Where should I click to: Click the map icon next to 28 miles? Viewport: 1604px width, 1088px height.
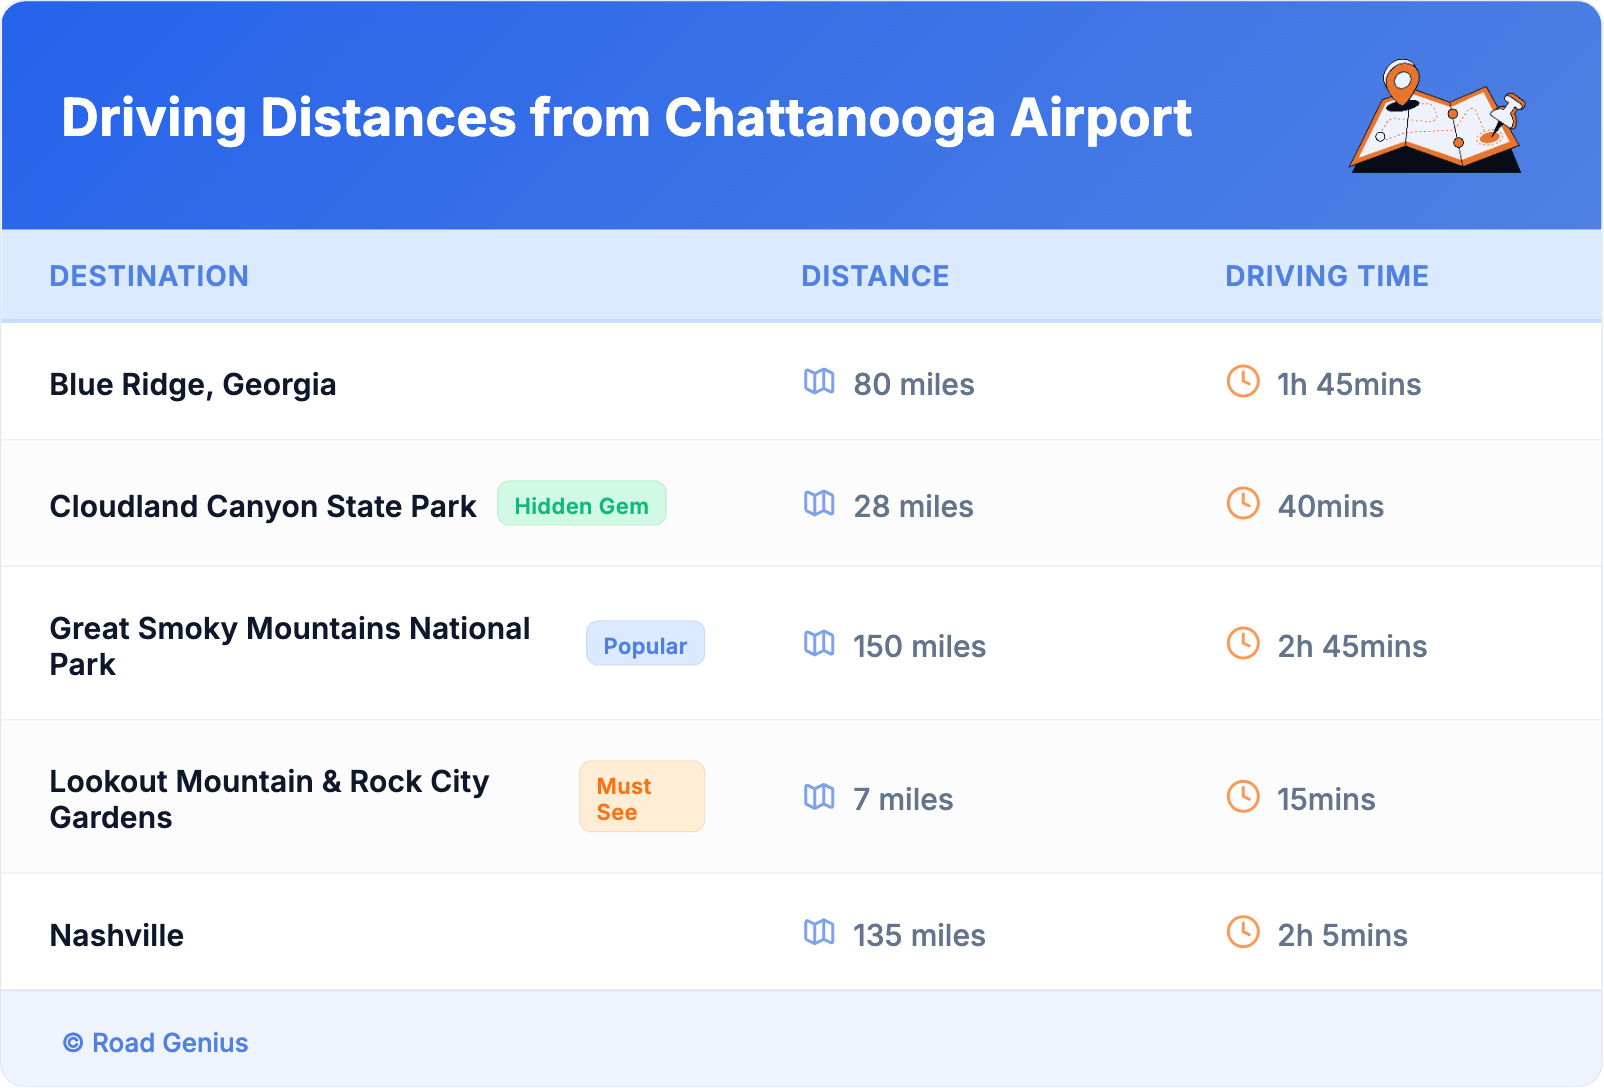(819, 503)
